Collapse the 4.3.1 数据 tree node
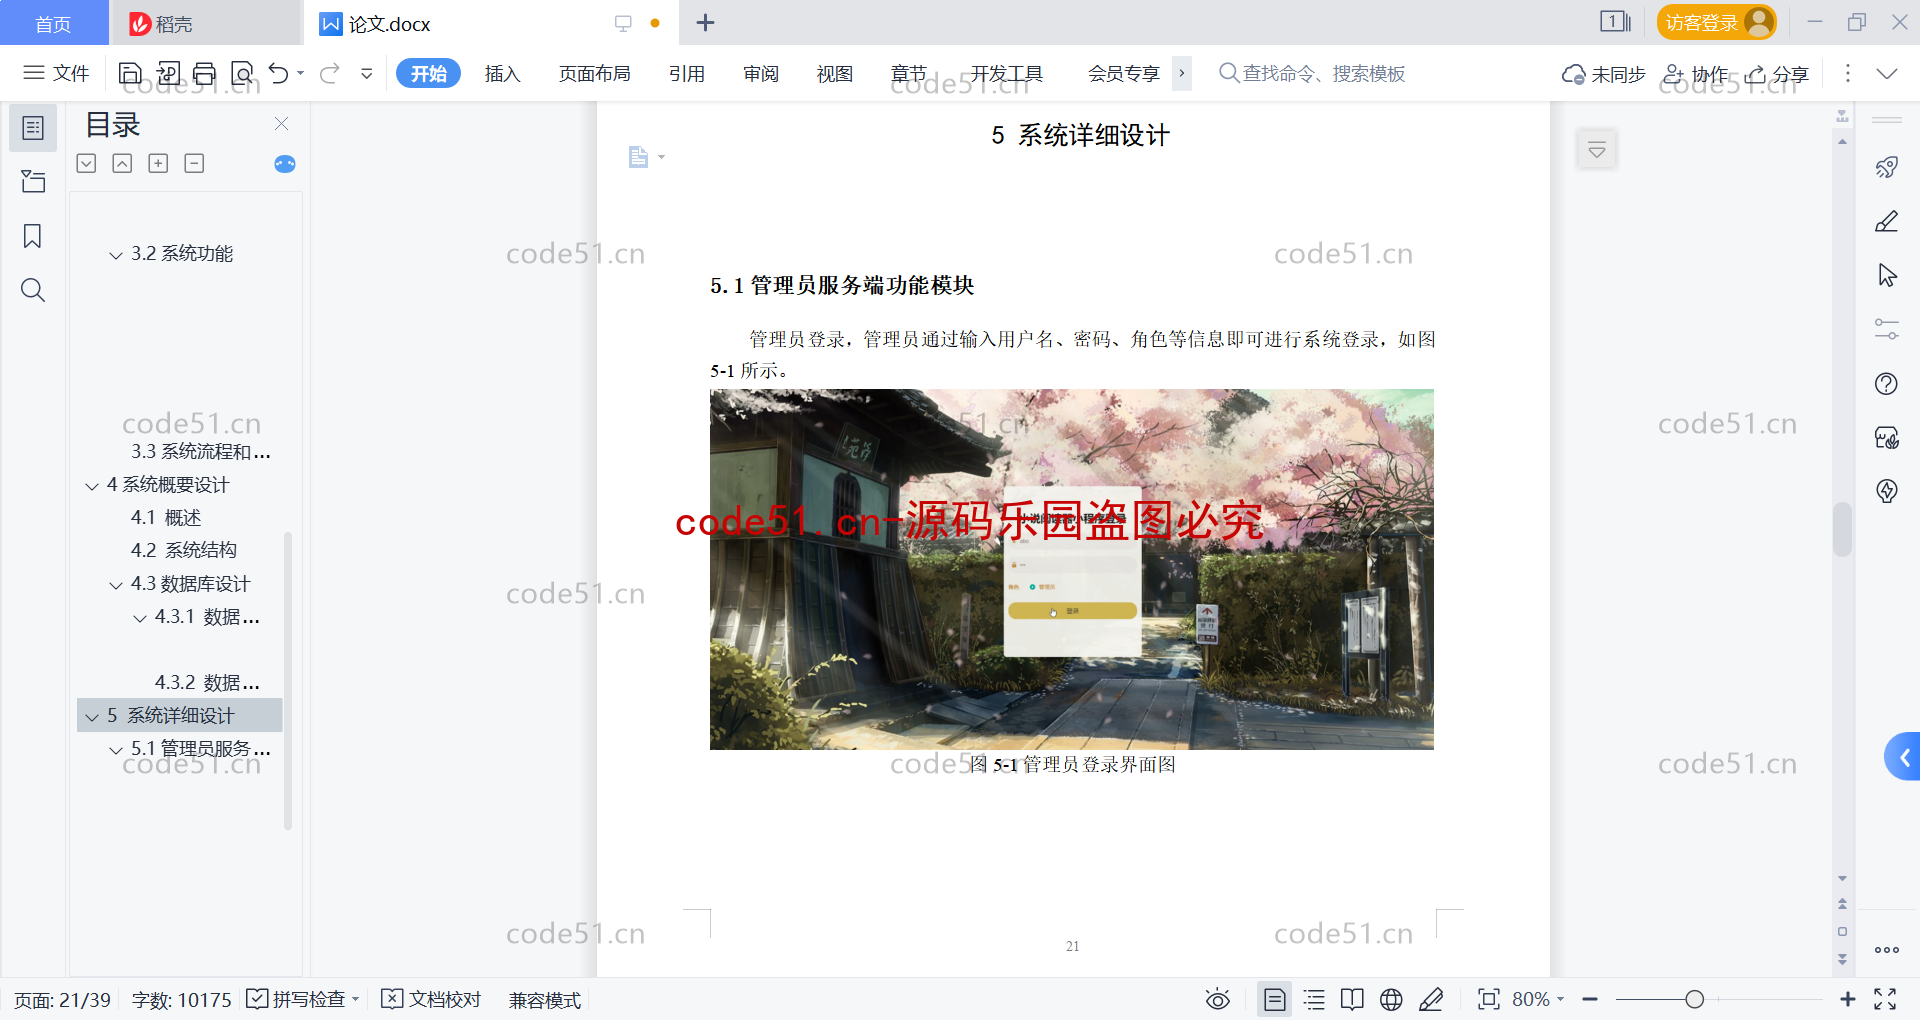 pos(140,618)
